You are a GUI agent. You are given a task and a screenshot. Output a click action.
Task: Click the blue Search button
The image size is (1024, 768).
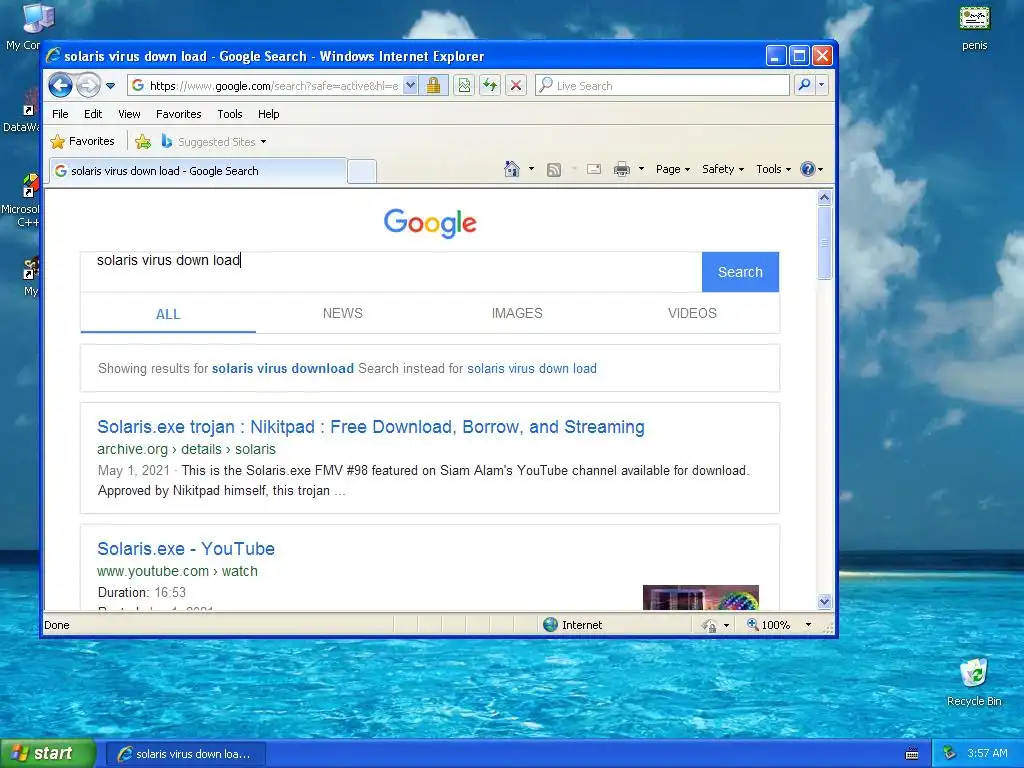coord(740,272)
